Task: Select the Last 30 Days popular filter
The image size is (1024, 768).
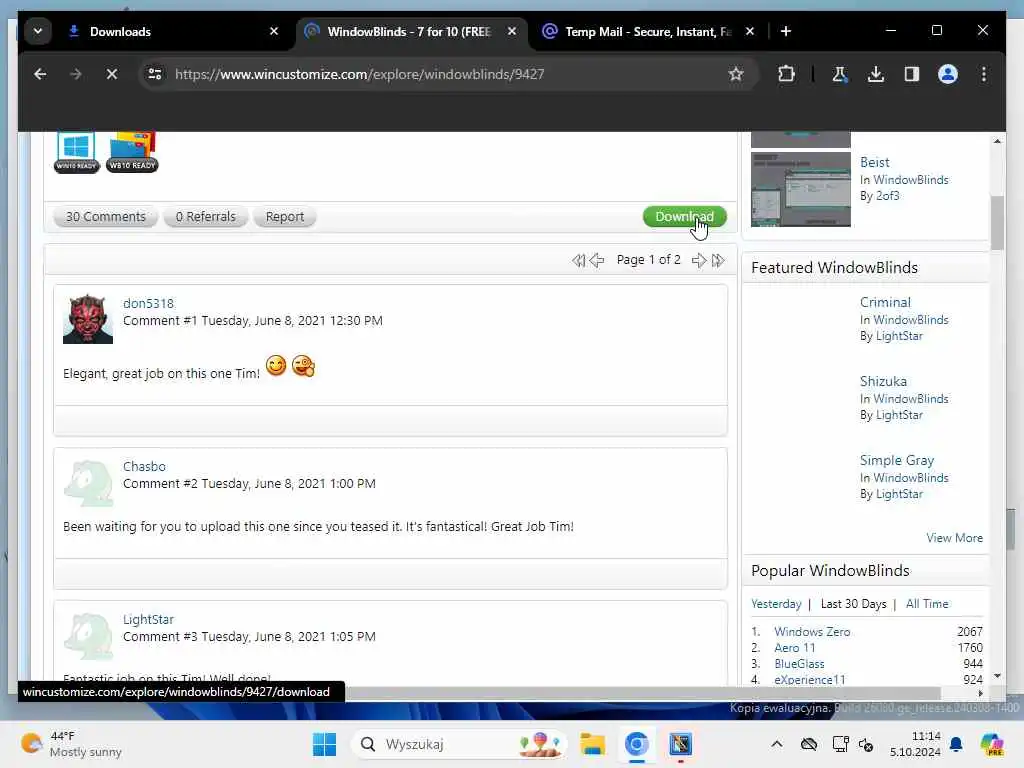Action: [853, 604]
